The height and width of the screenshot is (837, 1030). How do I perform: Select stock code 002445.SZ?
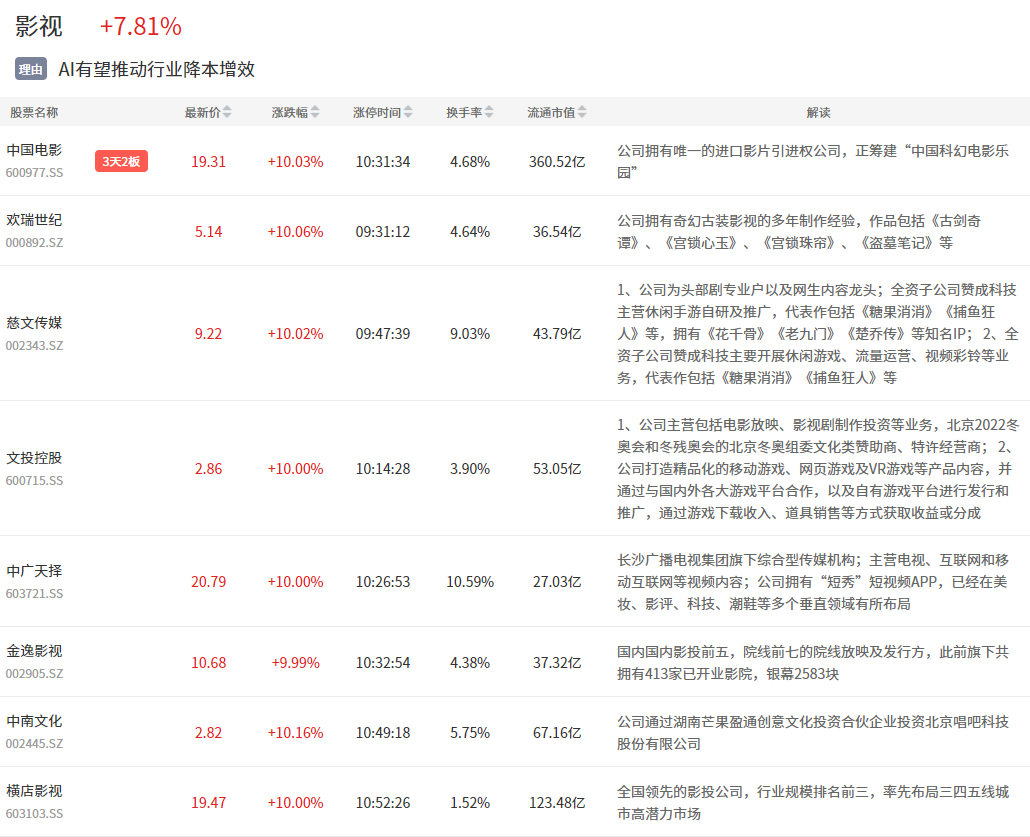[34, 744]
